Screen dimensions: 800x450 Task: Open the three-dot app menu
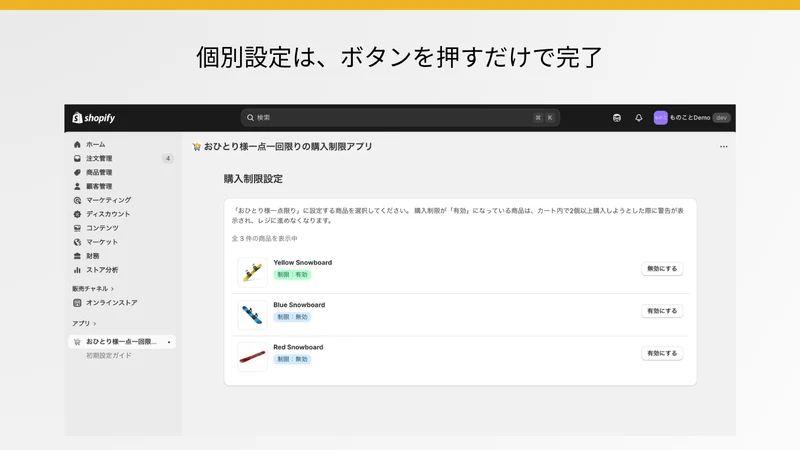[723, 146]
